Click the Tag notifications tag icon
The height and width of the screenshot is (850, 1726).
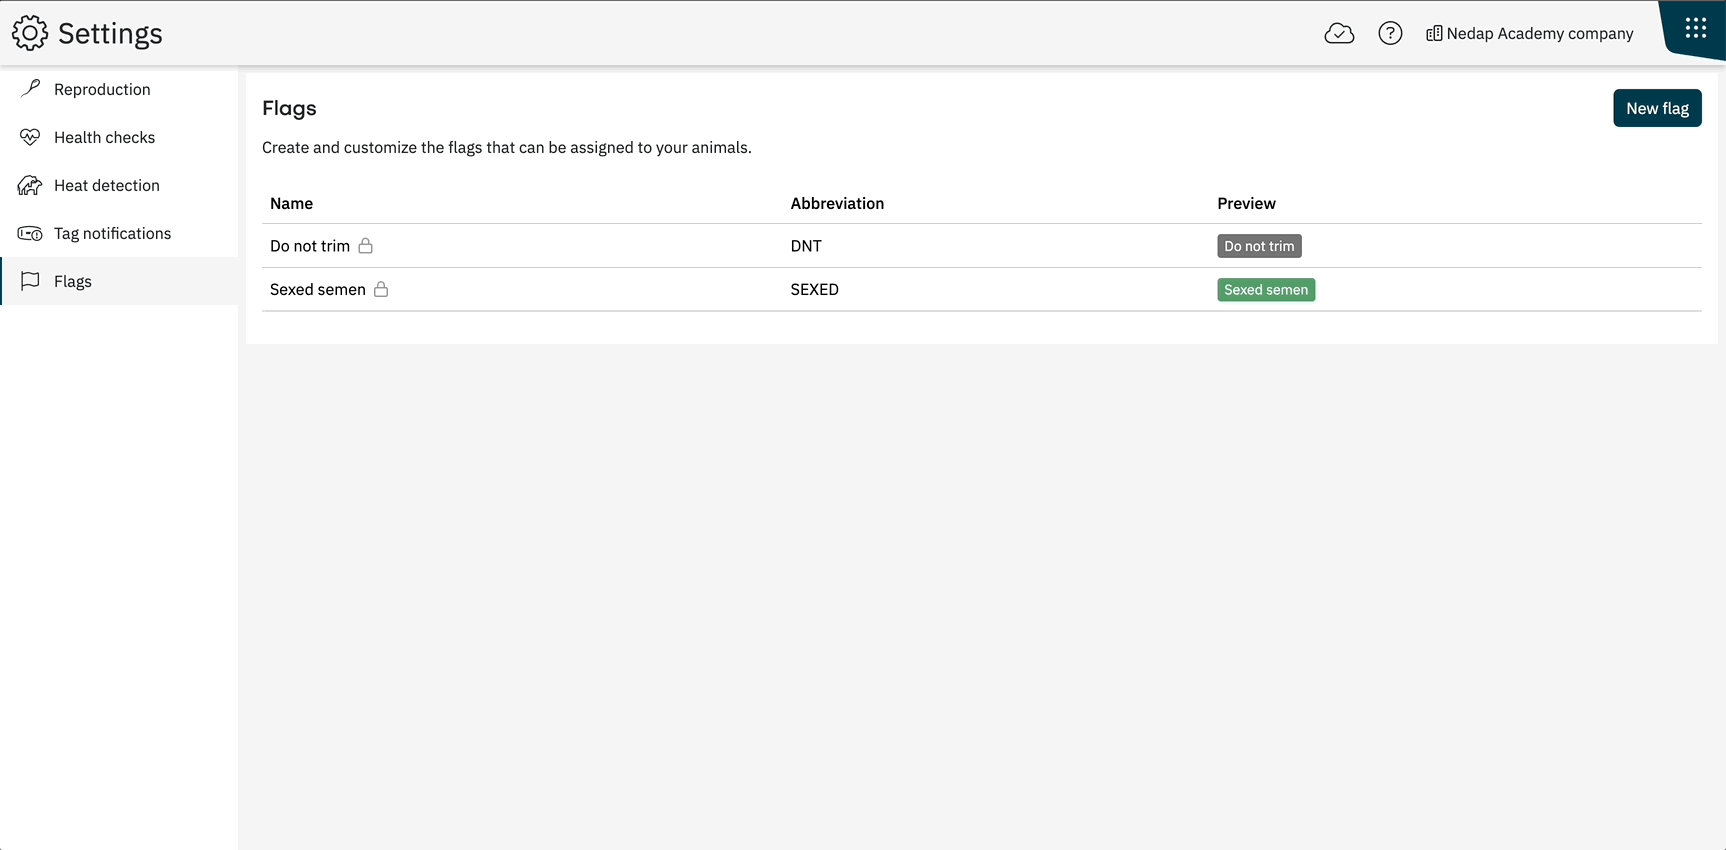[30, 233]
